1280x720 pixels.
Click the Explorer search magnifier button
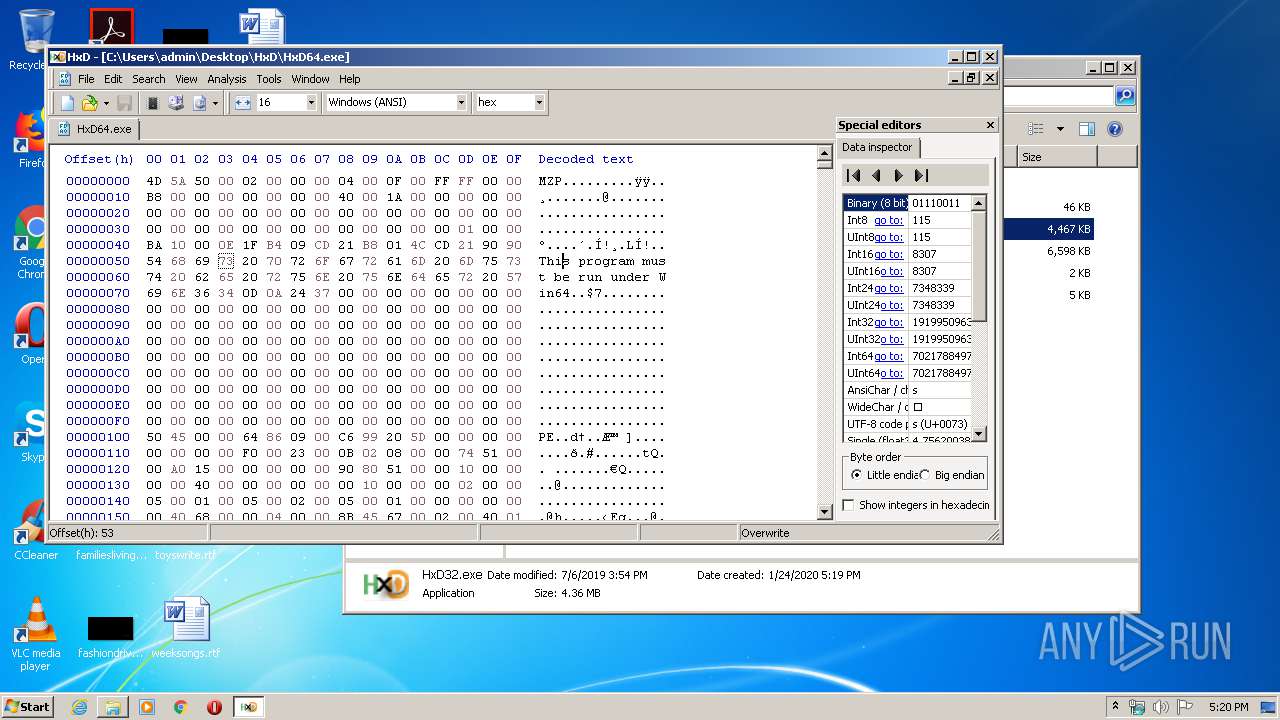(1125, 96)
